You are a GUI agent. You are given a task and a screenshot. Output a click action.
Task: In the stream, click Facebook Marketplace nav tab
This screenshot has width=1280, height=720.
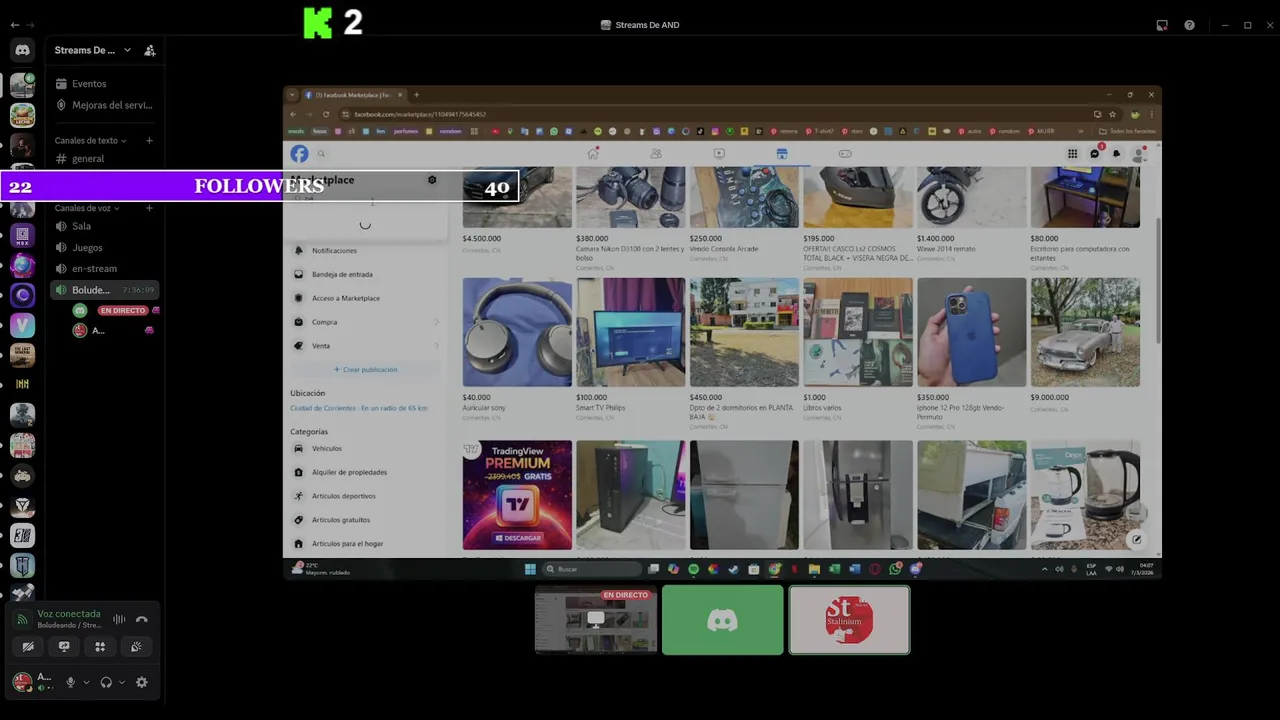pyautogui.click(x=782, y=153)
